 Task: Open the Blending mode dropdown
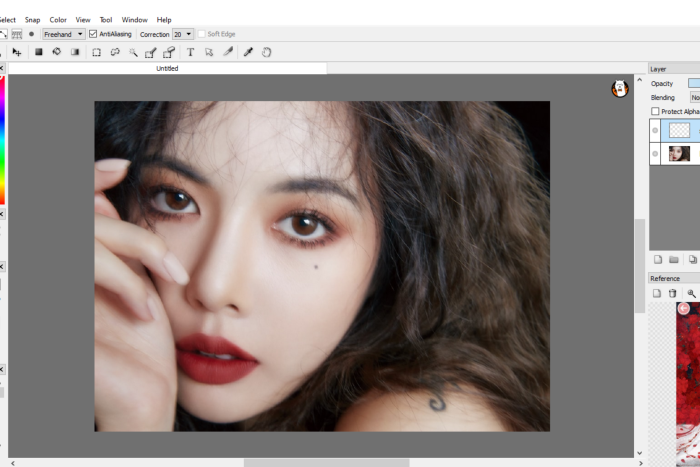pyautogui.click(x=695, y=97)
